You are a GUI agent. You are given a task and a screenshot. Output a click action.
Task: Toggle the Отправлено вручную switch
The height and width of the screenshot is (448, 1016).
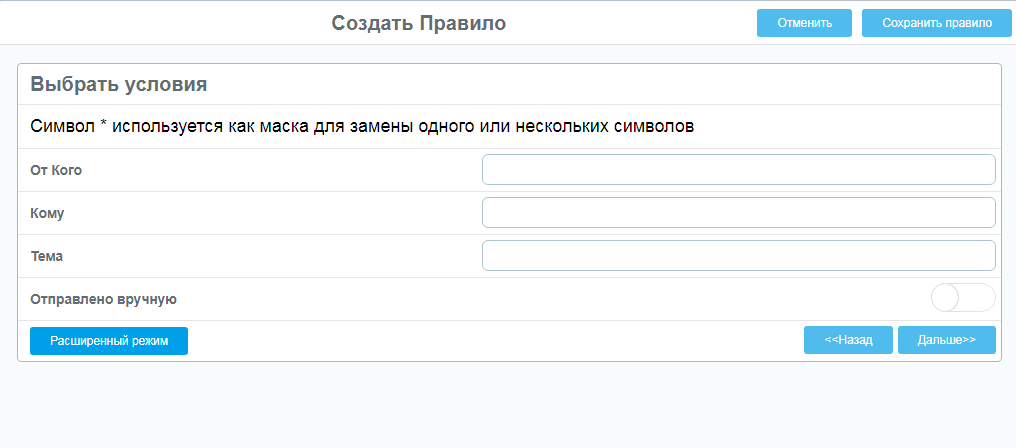(962, 298)
